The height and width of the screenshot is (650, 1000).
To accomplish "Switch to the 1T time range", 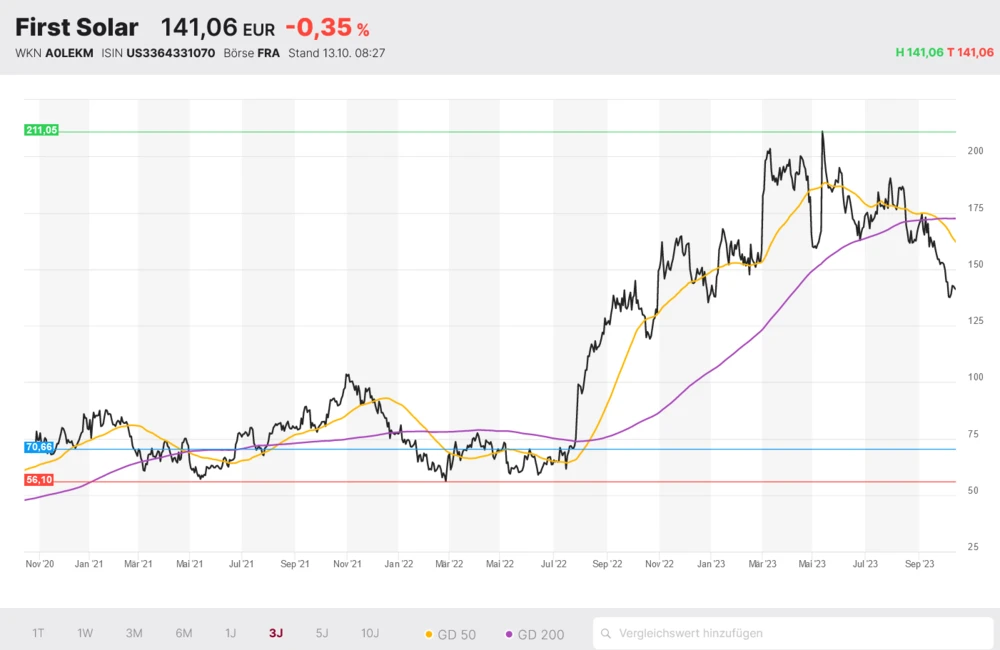I will click(38, 633).
